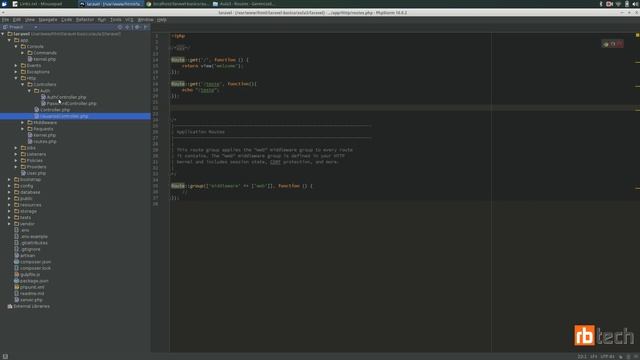The image size is (640, 360).
Task: Select phpunit.xml file
Action: pyautogui.click(x=29, y=287)
